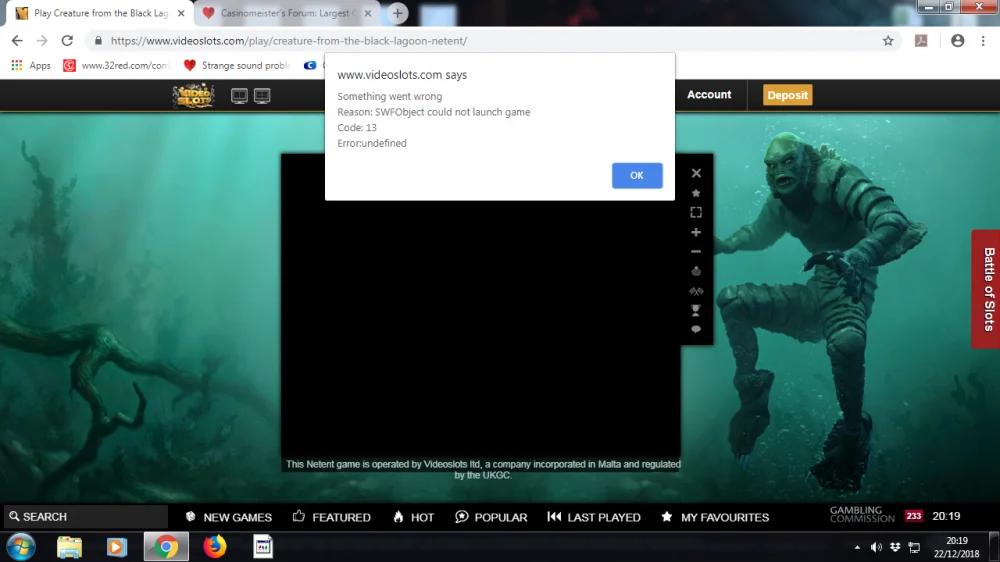Go back in browser history

pyautogui.click(x=17, y=41)
